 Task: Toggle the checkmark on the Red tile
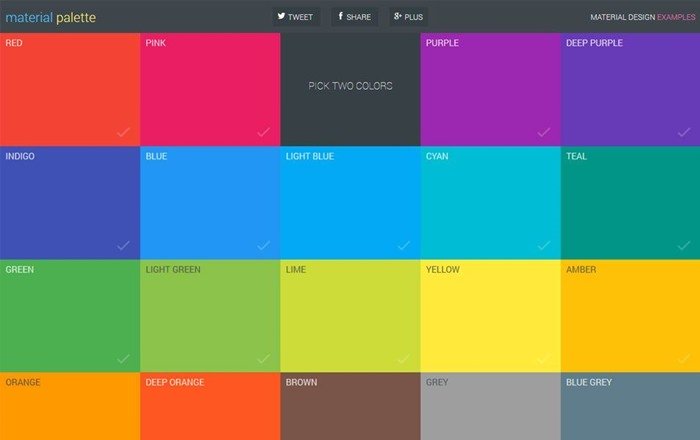point(123,131)
